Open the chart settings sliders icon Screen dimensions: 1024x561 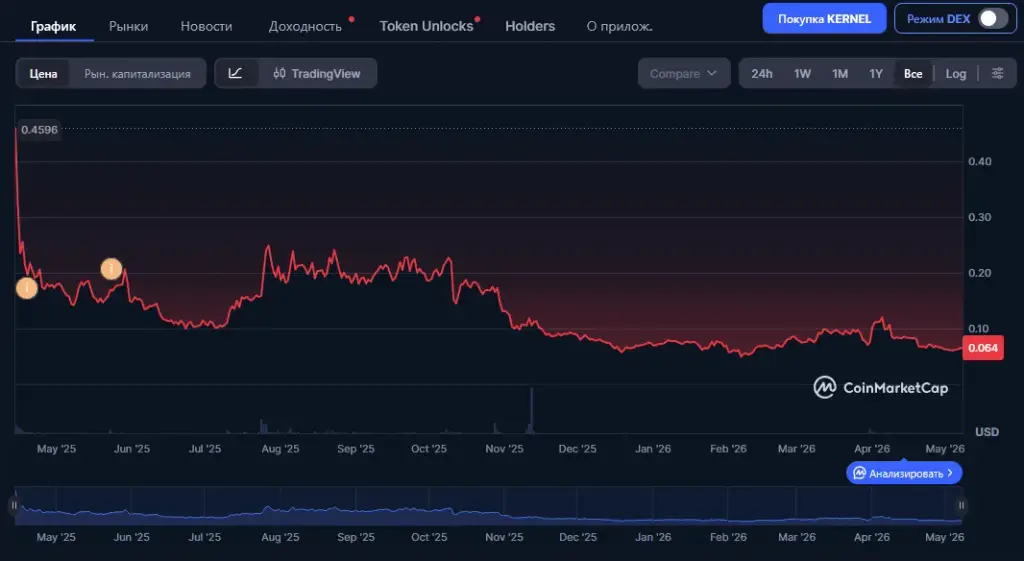997,73
